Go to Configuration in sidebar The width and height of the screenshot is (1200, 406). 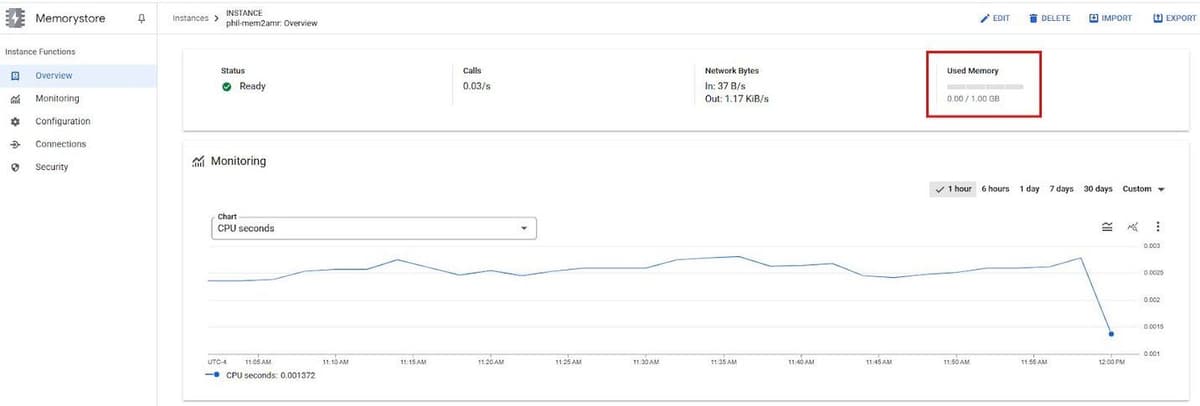point(62,122)
